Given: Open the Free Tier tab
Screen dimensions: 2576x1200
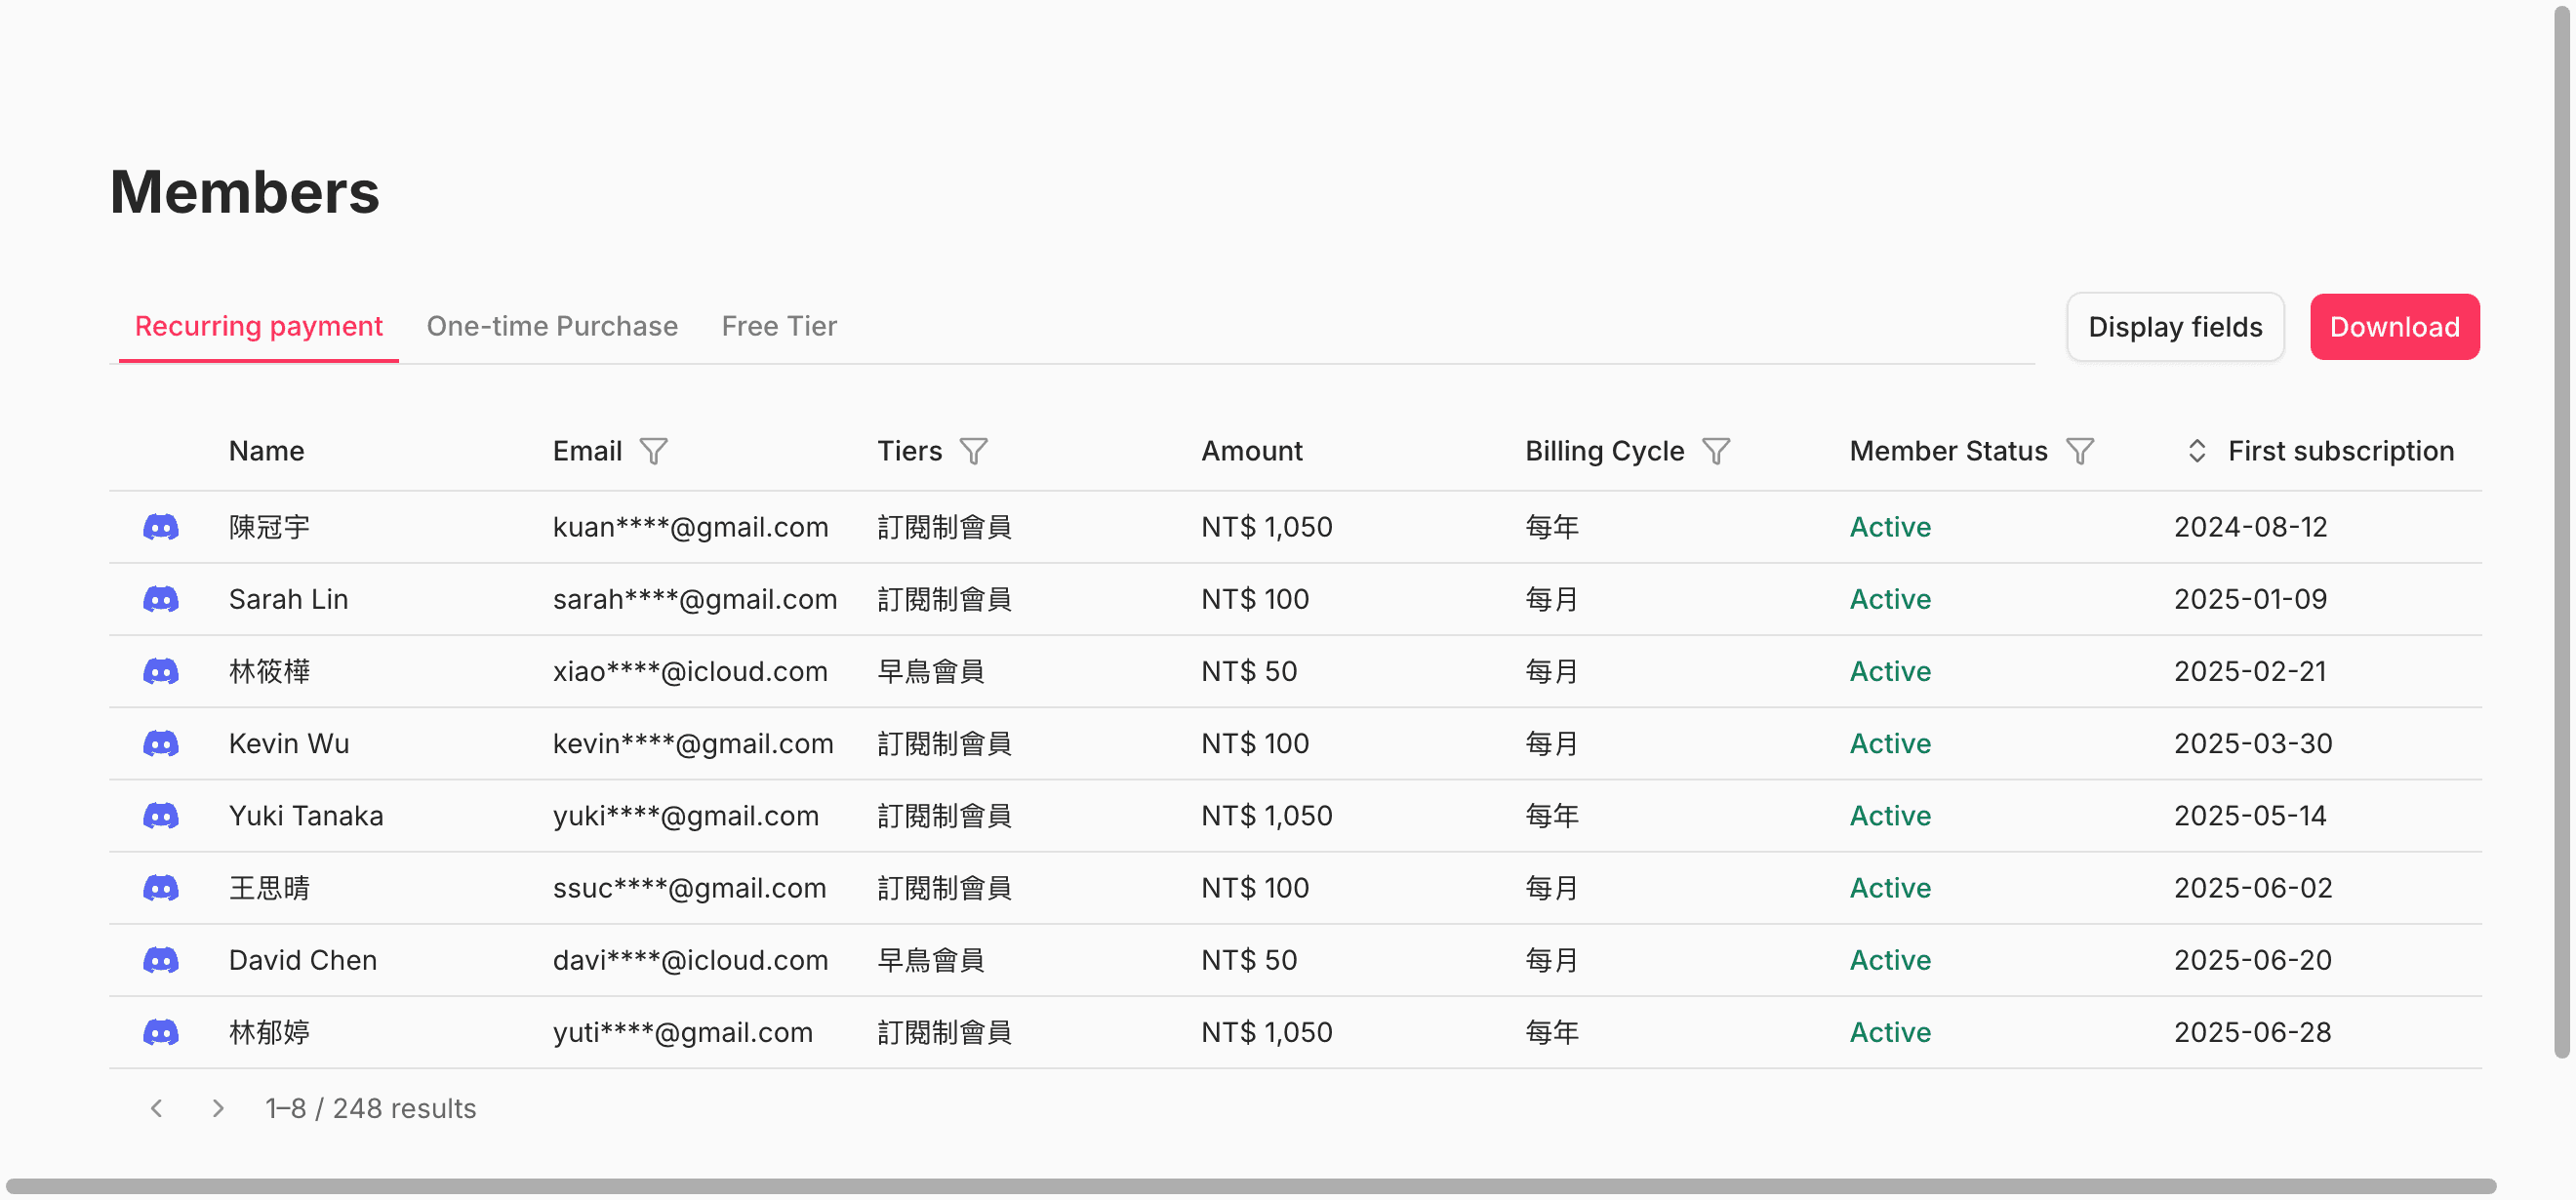Looking at the screenshot, I should pyautogui.click(x=779, y=326).
